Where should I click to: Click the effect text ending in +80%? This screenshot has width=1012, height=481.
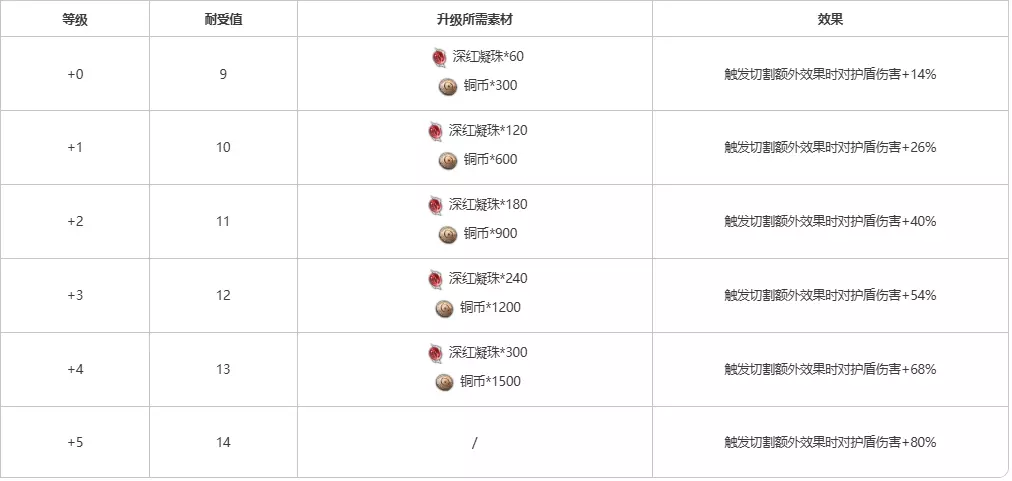coord(830,442)
